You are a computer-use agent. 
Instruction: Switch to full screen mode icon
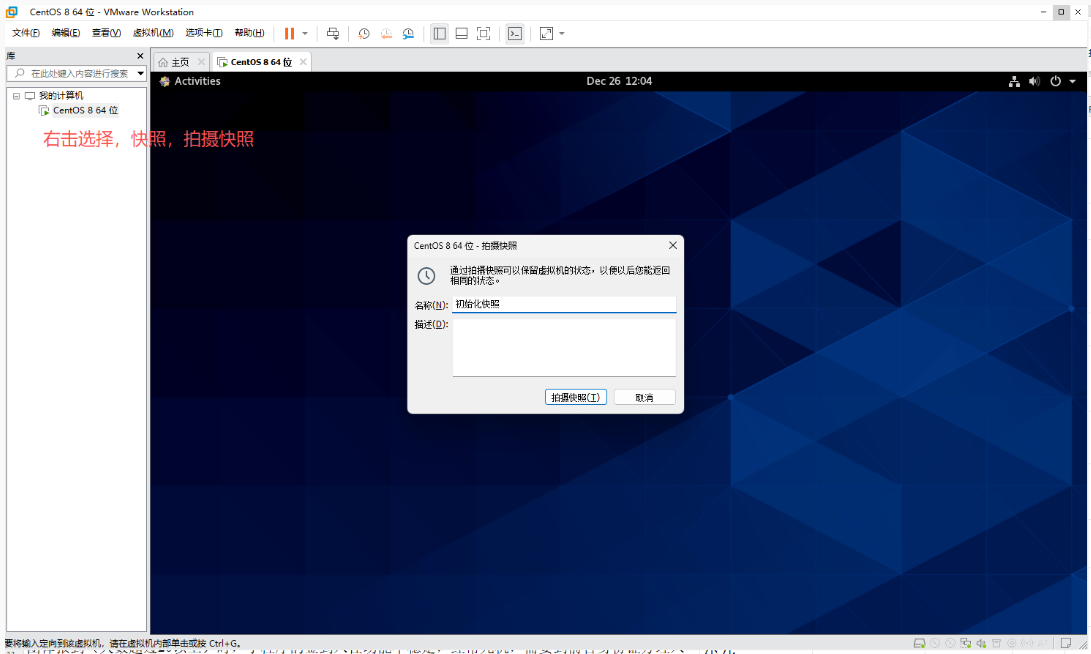(x=484, y=33)
